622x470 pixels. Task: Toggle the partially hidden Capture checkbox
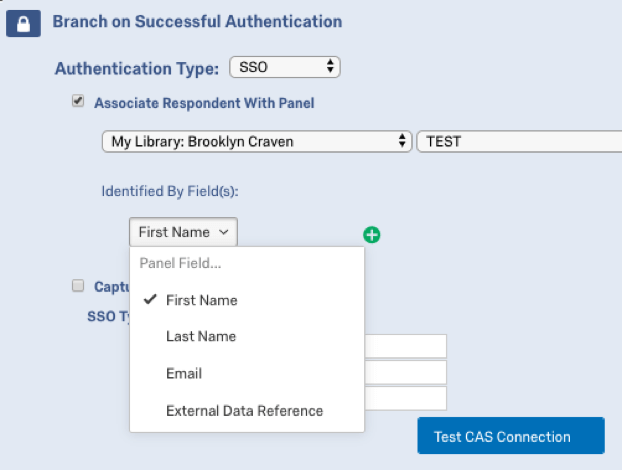click(x=78, y=286)
